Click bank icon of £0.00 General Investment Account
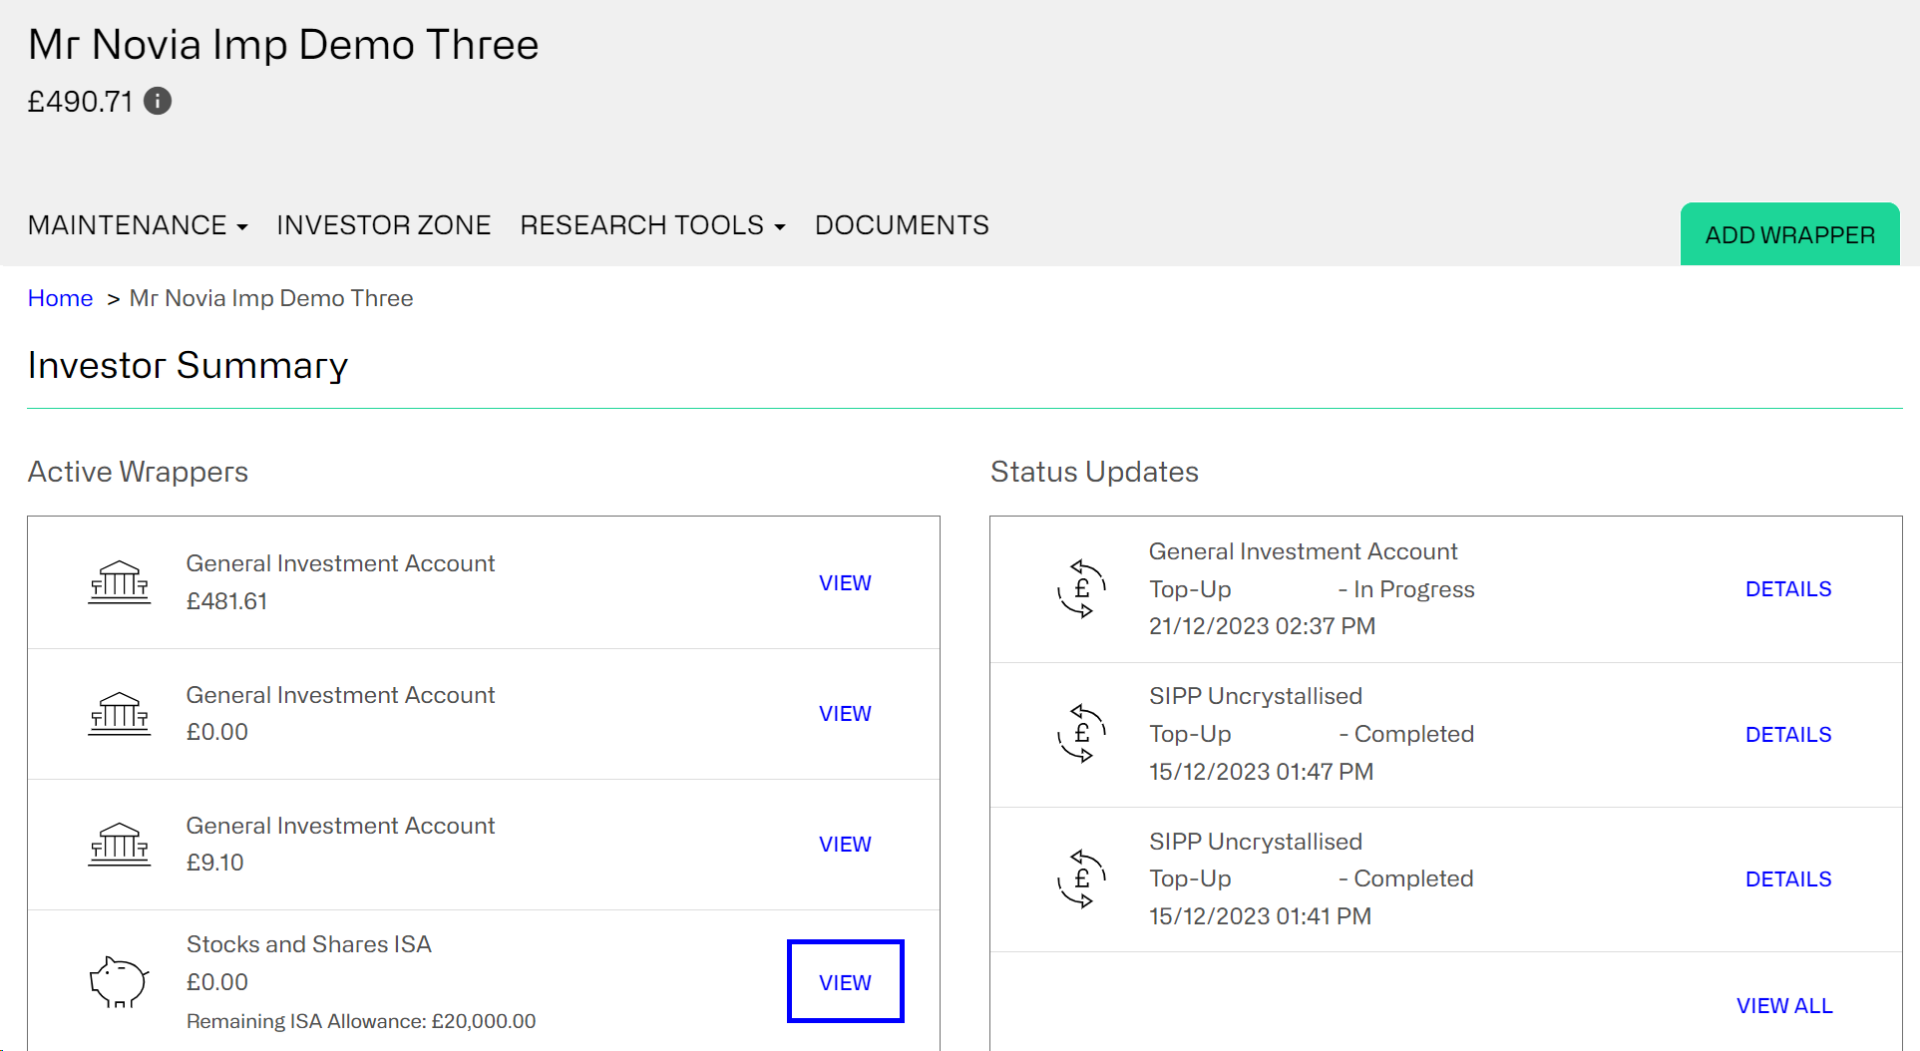1920x1051 pixels. pos(119,713)
